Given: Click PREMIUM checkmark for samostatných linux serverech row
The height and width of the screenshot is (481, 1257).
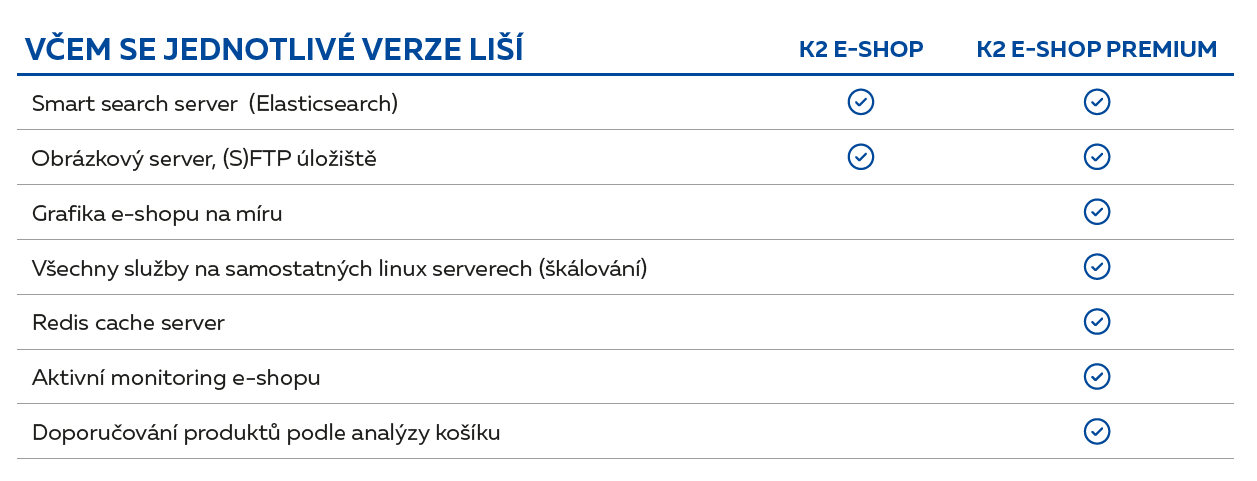Looking at the screenshot, I should [1097, 267].
